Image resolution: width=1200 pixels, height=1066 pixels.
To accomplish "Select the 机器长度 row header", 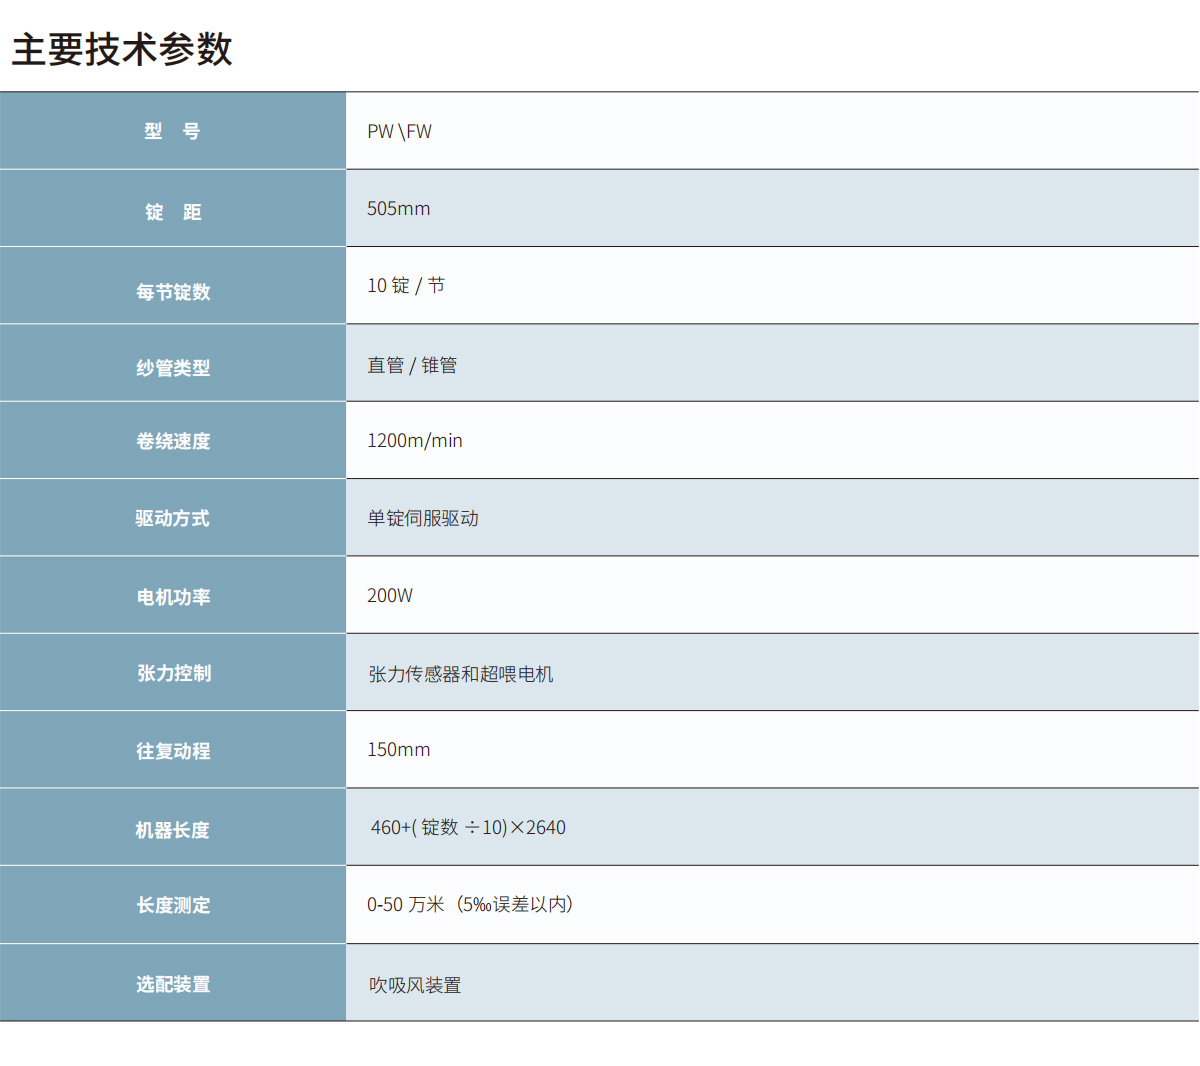I will (x=172, y=827).
